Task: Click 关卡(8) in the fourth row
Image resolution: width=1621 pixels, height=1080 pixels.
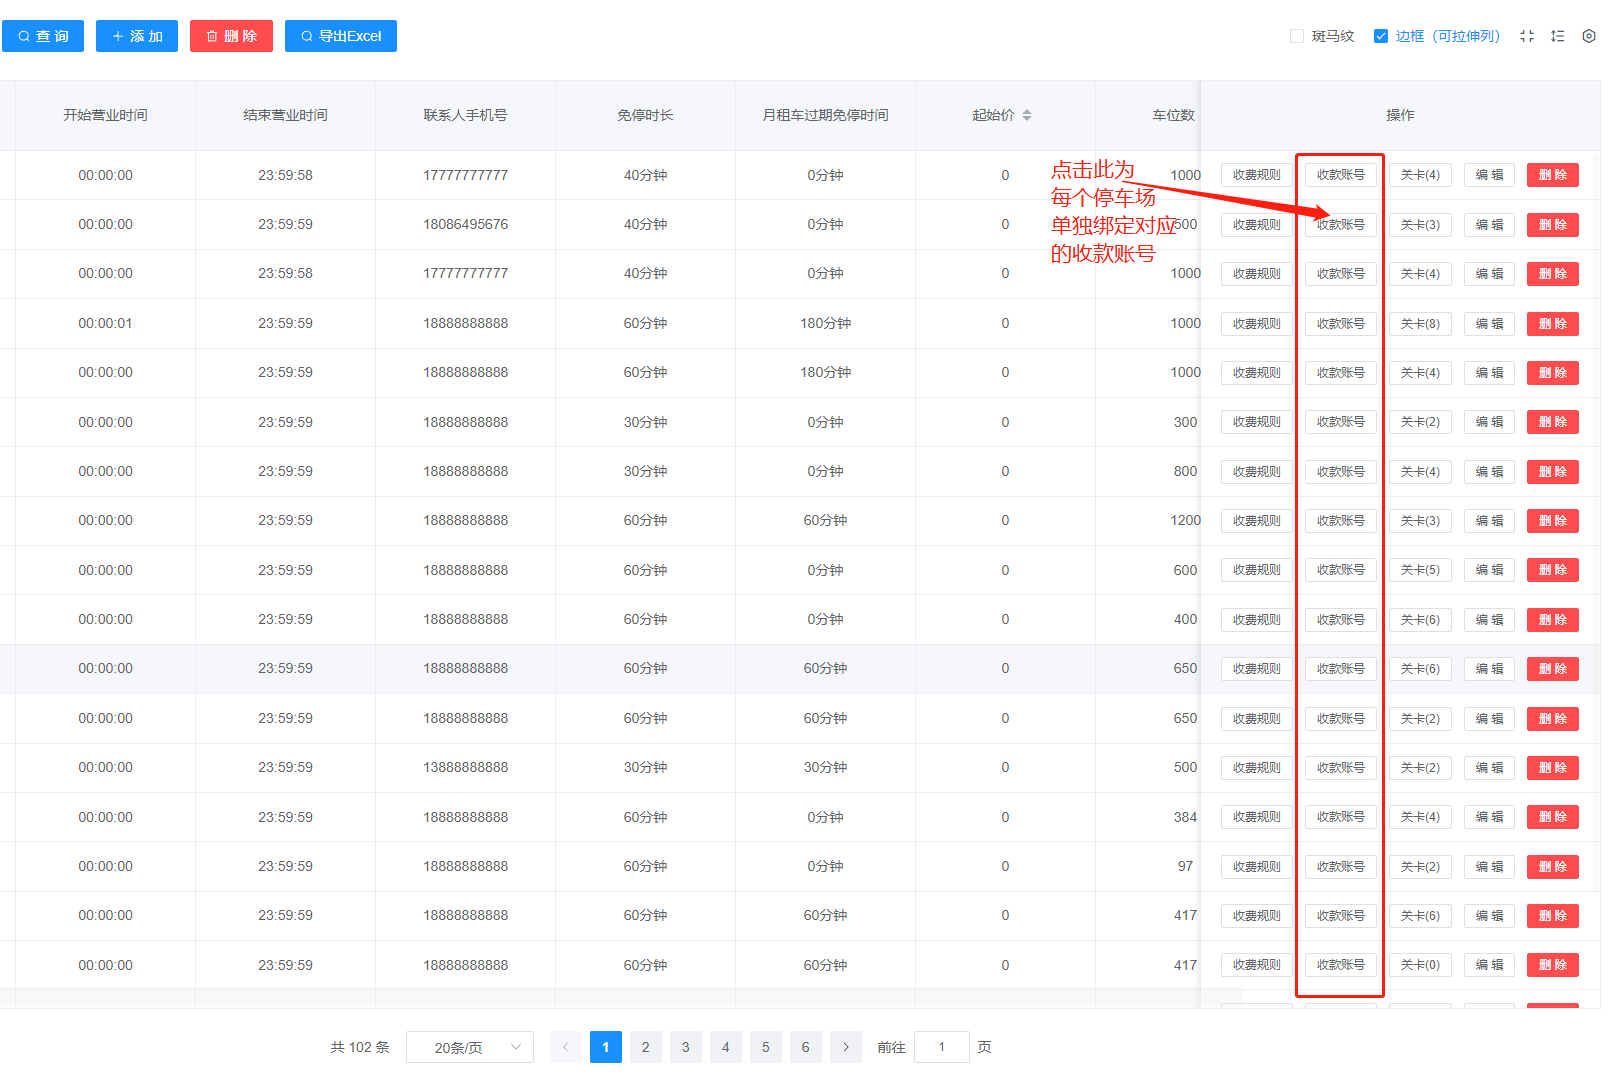Action: pyautogui.click(x=1420, y=324)
